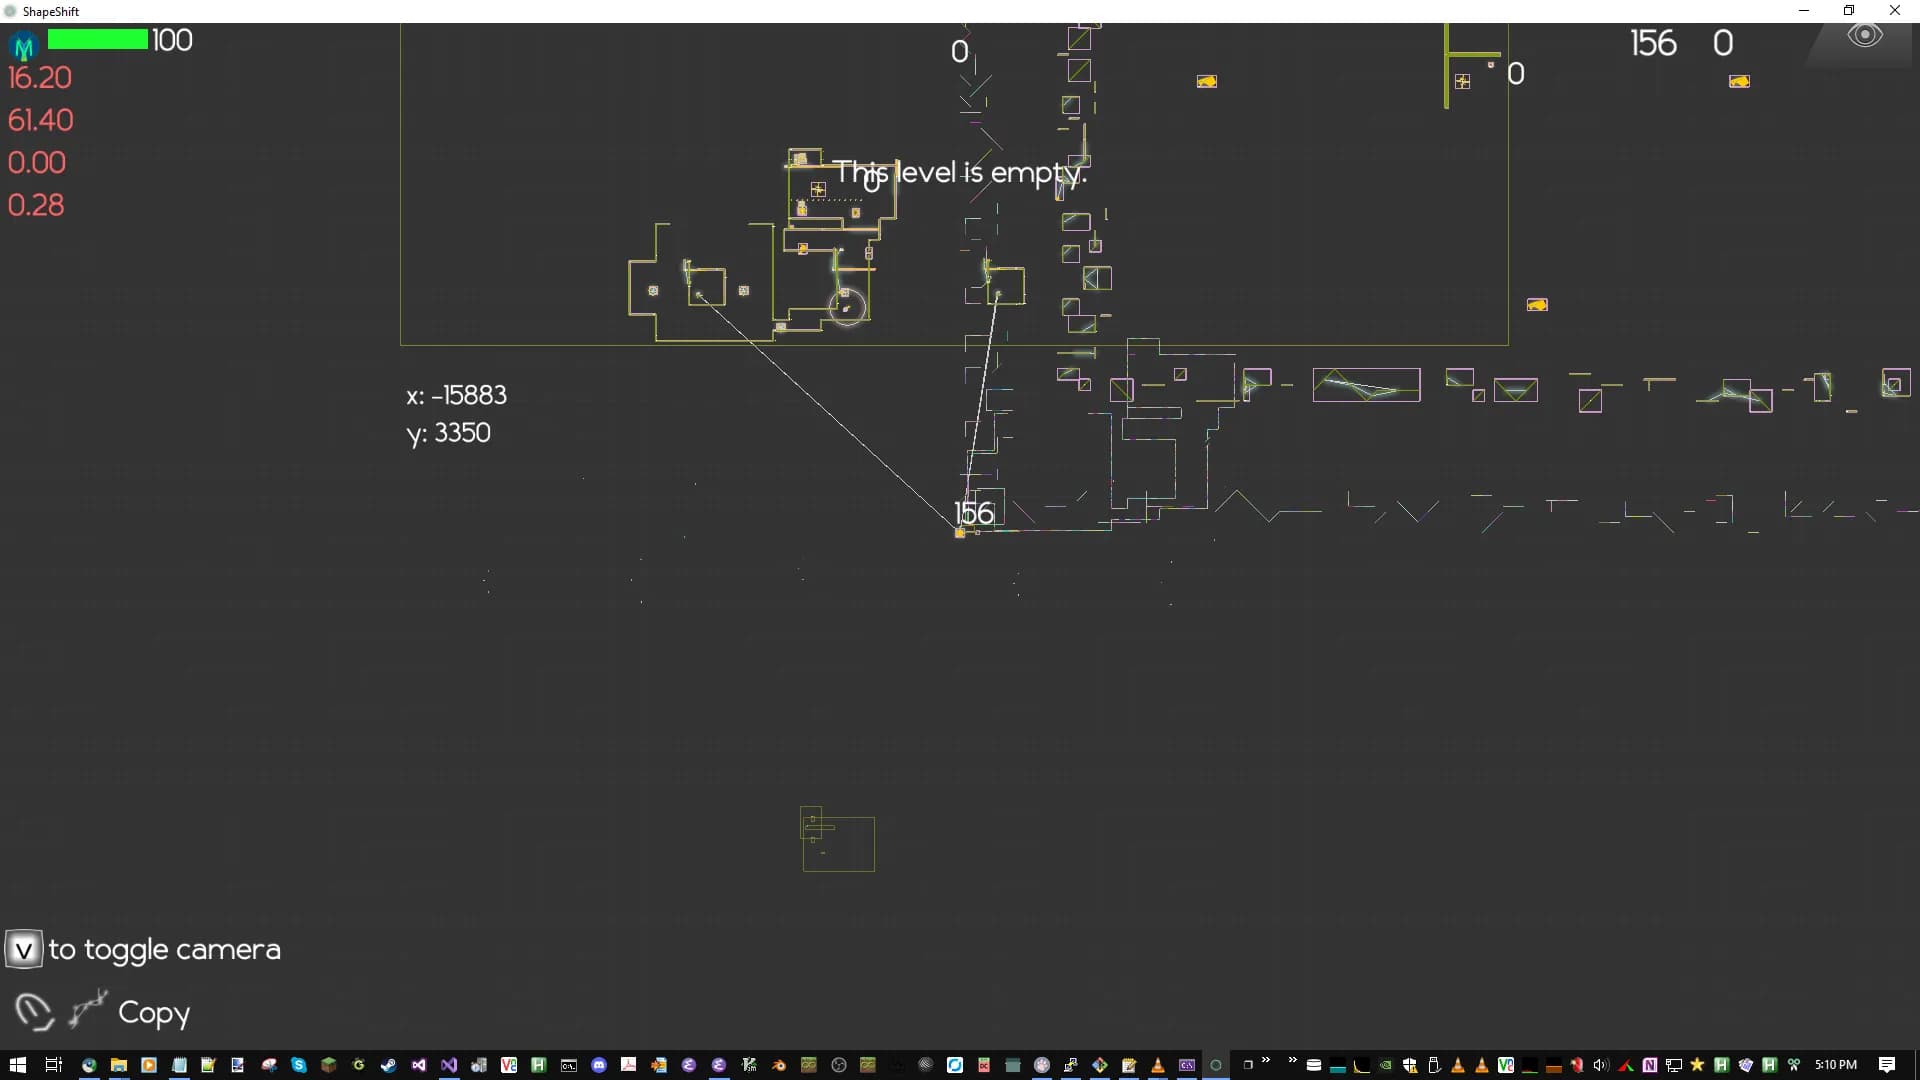This screenshot has width=1920, height=1080.
Task: Click the Copy label
Action: click(x=154, y=1012)
